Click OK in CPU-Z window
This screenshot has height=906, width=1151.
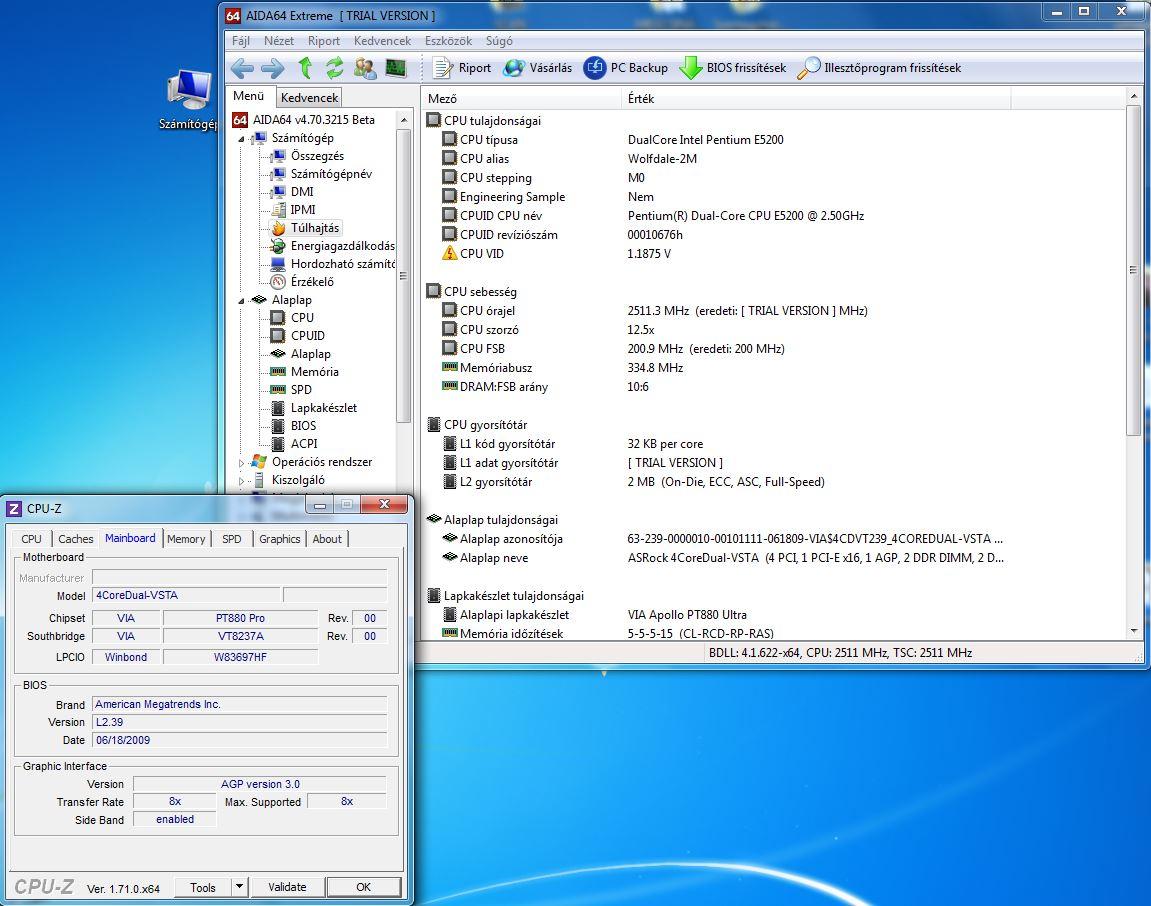[363, 887]
